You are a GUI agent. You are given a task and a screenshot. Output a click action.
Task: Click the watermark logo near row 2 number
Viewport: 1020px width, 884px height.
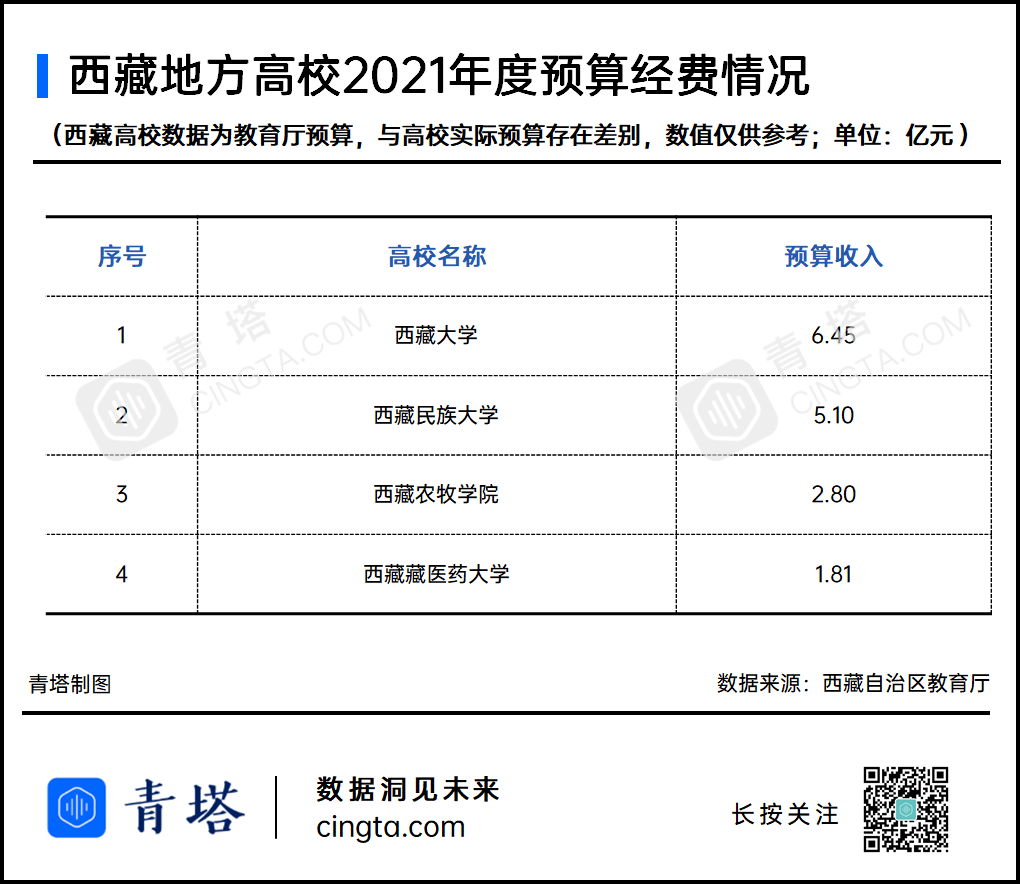[x=127, y=410]
